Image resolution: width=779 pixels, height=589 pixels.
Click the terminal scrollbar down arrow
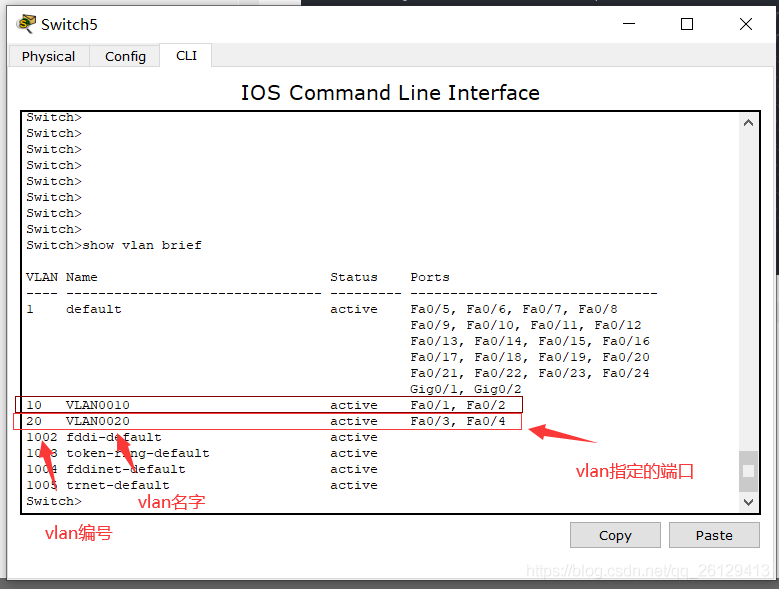pos(748,502)
